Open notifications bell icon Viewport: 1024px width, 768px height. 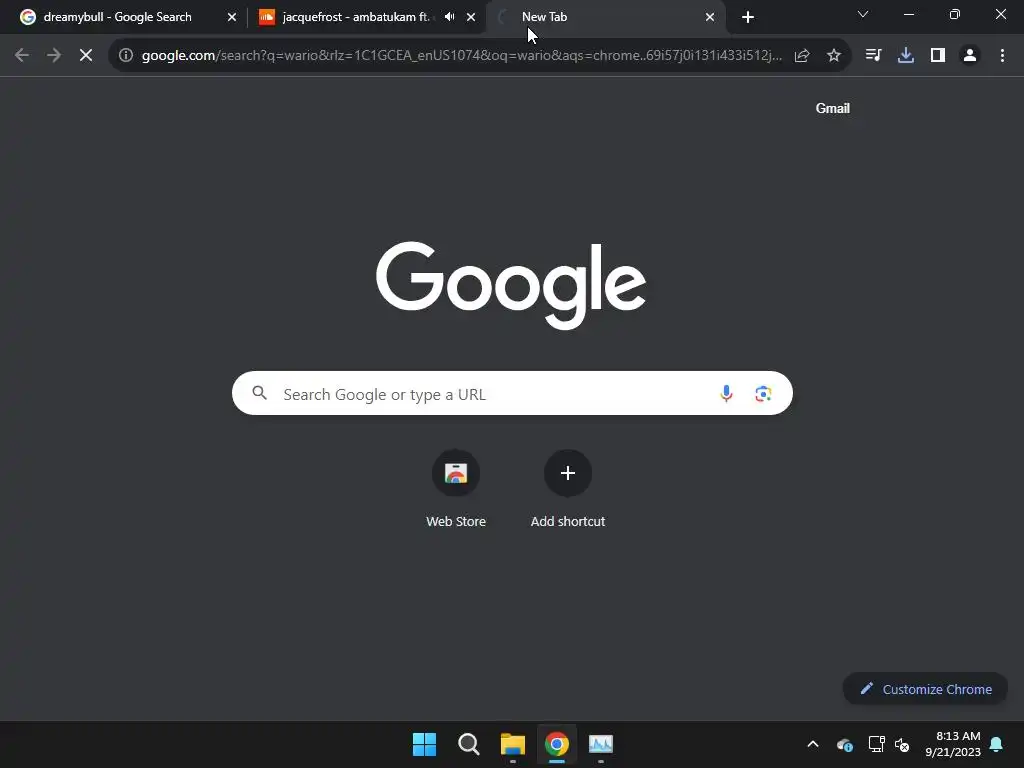click(997, 744)
